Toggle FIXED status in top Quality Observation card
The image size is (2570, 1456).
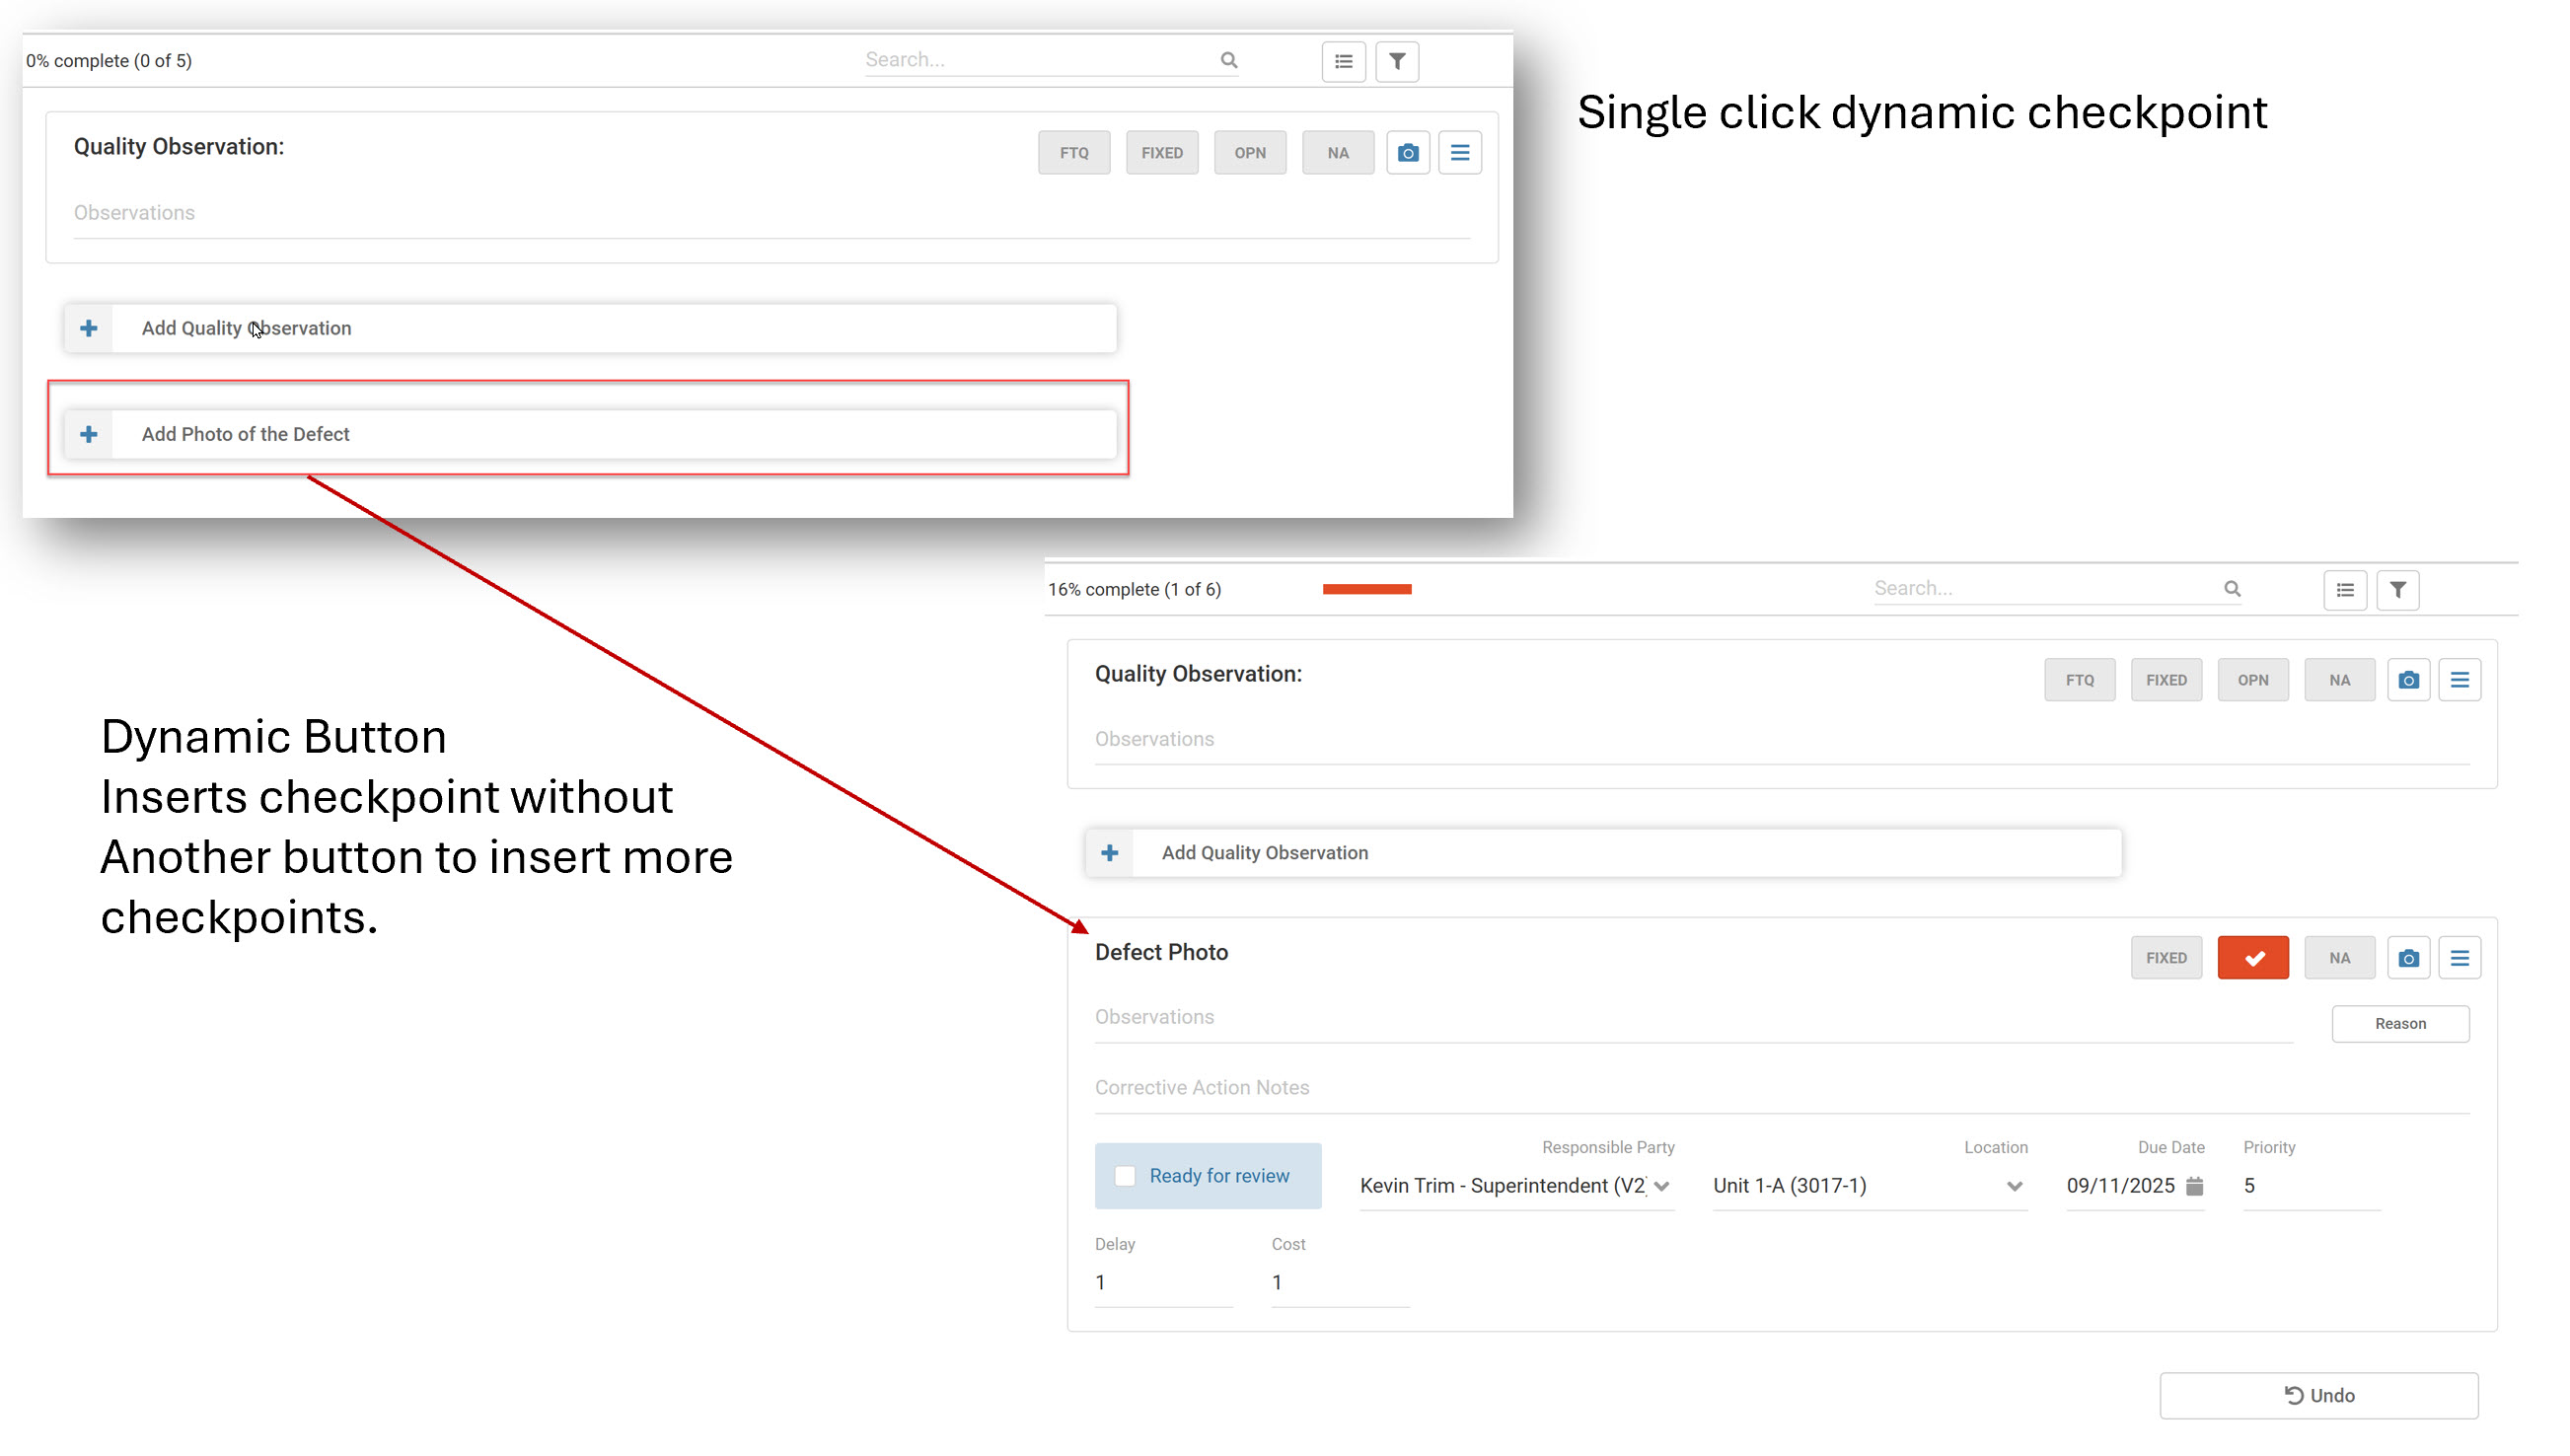click(x=1162, y=153)
